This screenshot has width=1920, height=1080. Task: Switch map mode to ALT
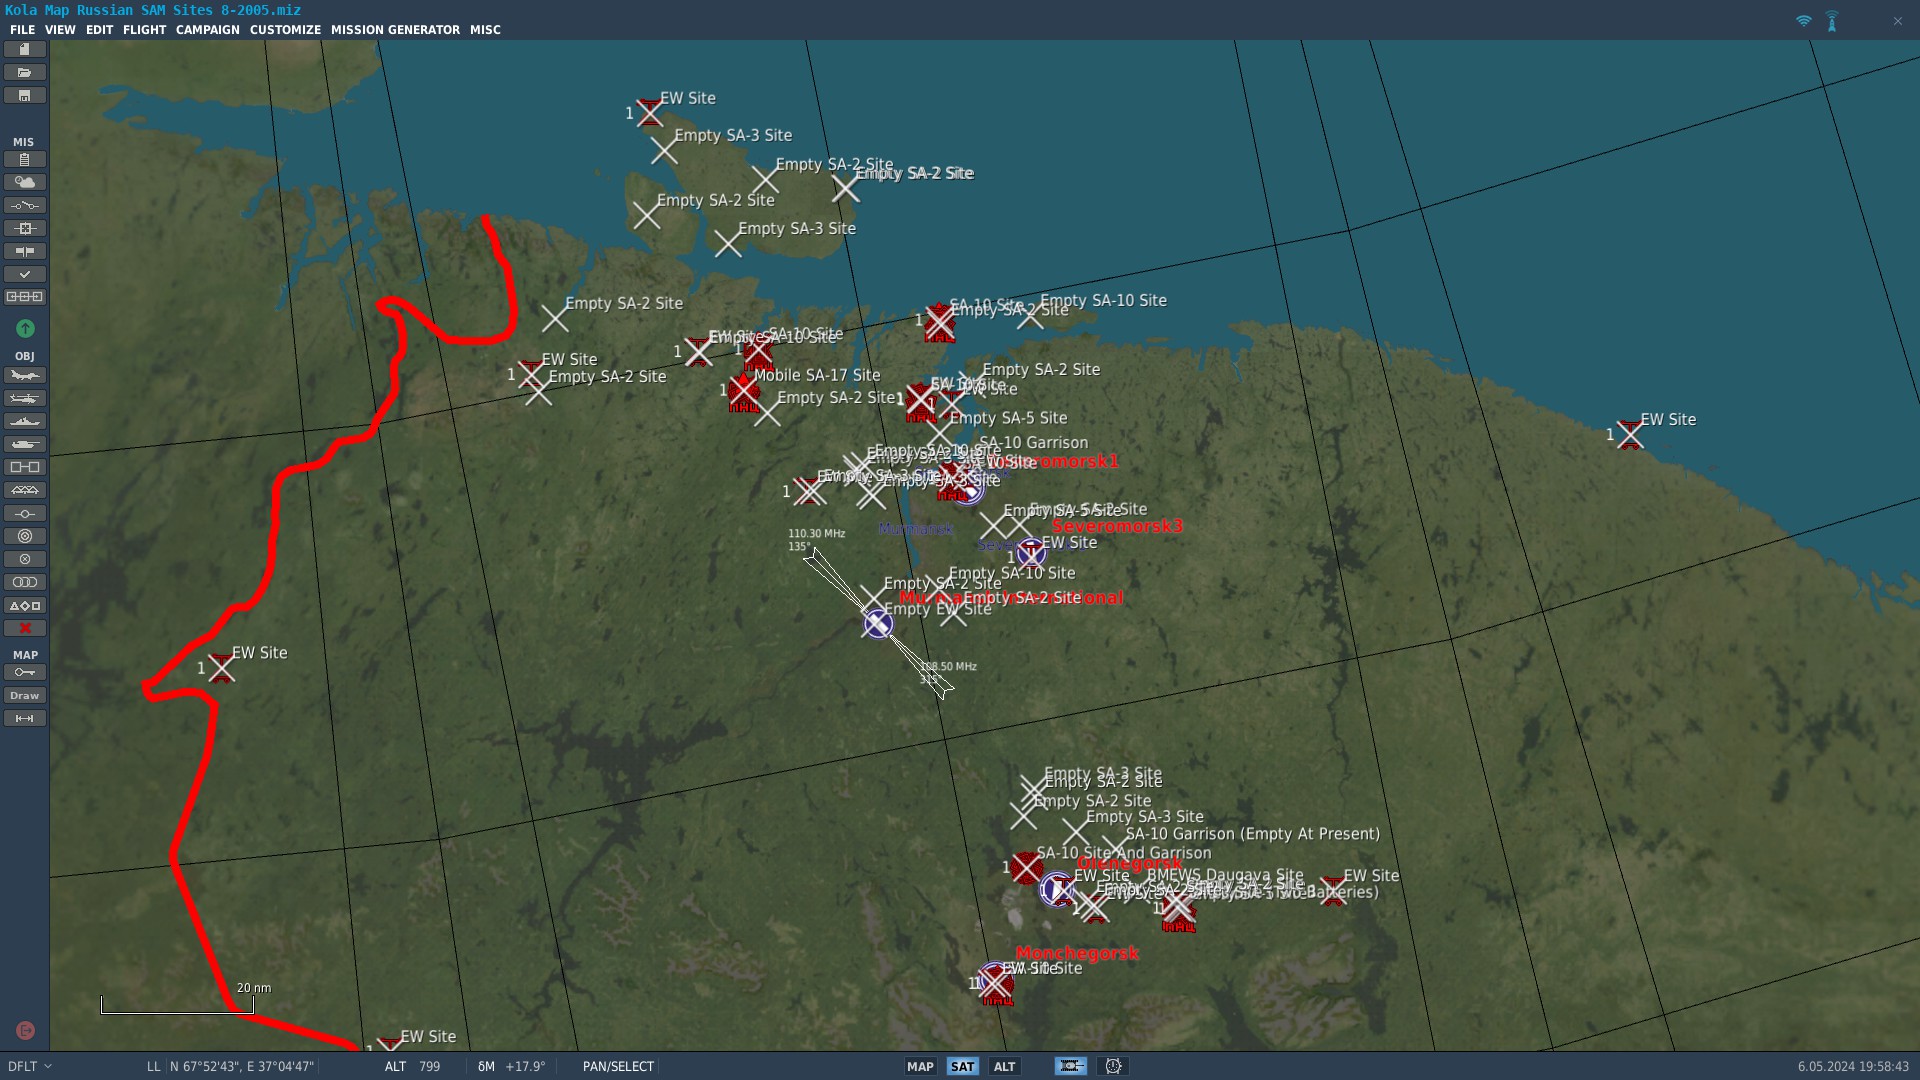coord(1004,1066)
